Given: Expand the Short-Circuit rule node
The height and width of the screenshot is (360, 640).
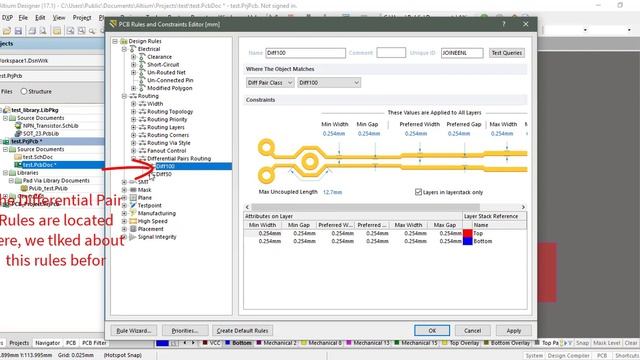Looking at the screenshot, I should (x=133, y=64).
